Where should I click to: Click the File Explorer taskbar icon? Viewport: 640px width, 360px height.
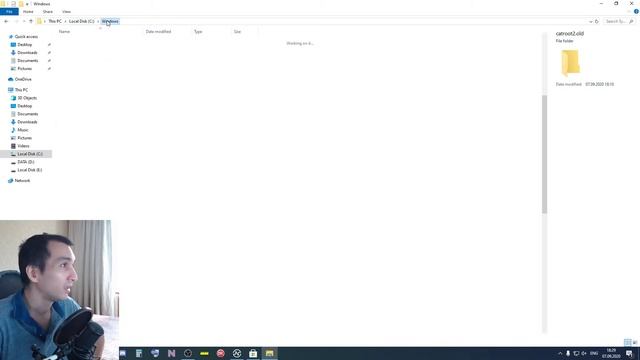(x=269, y=353)
